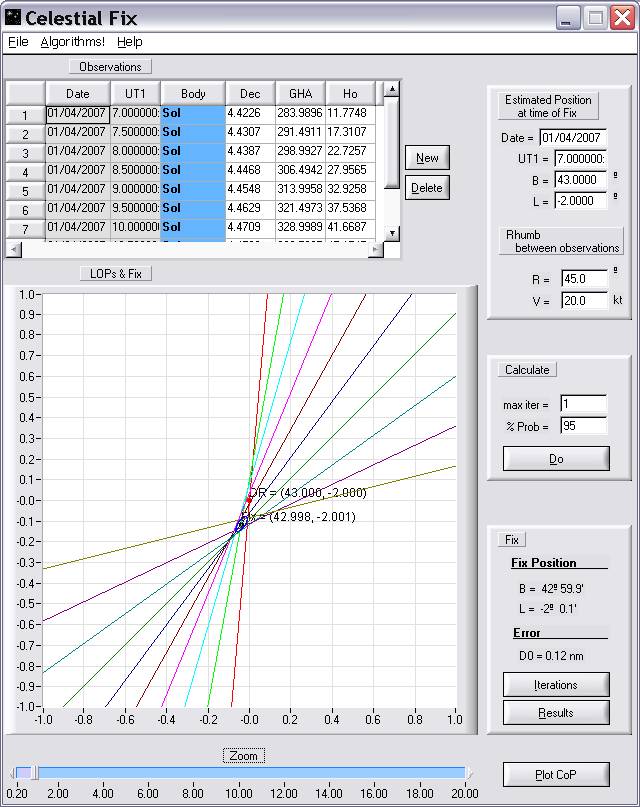Viewport: 640px width, 807px height.
Task: Open the Help menu
Action: [x=130, y=42]
